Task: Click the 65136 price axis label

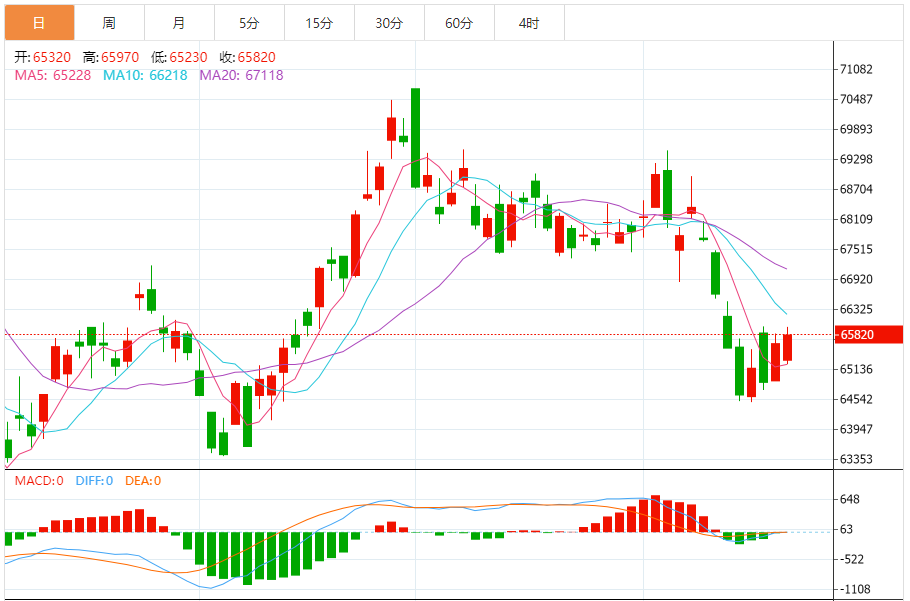Action: (857, 369)
